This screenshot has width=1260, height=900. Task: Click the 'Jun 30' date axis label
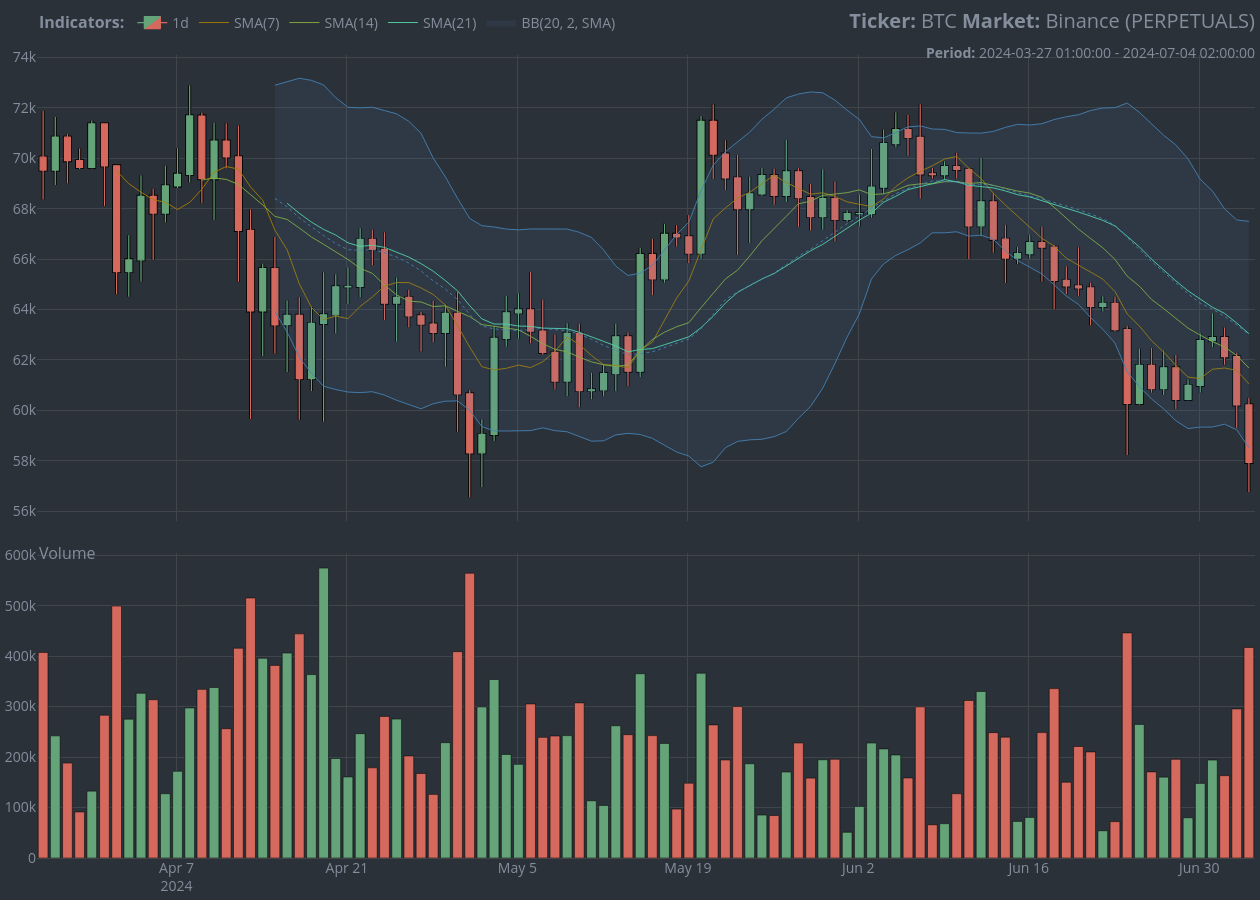[x=1199, y=868]
